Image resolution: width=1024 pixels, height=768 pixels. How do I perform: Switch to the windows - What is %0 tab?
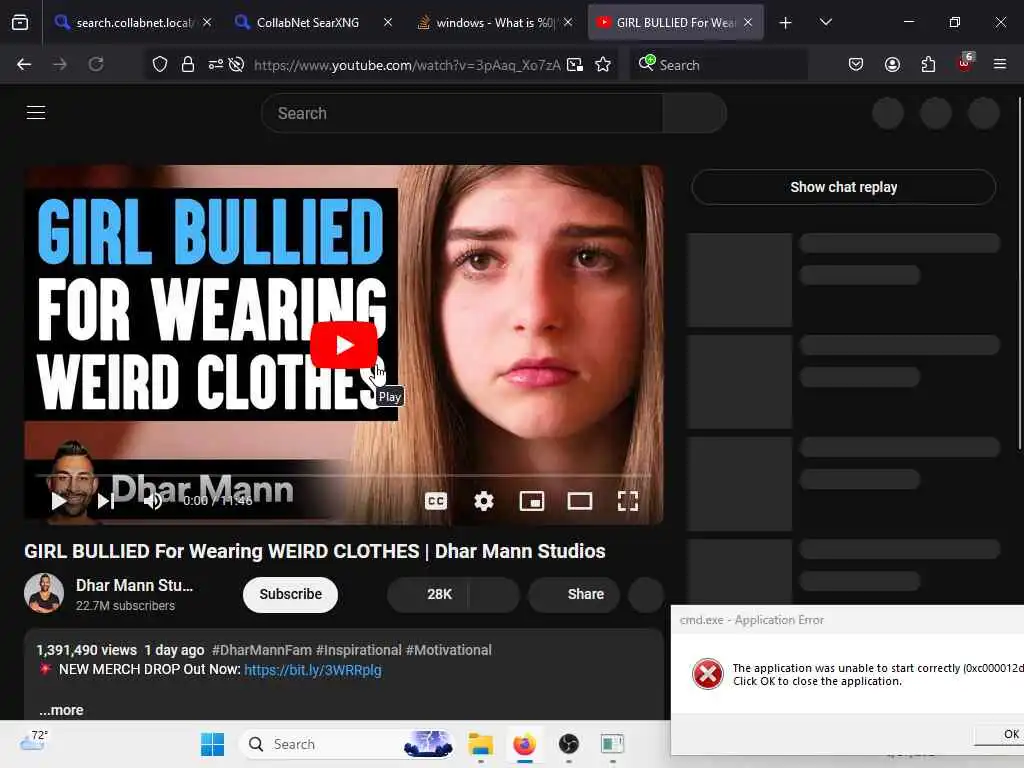494,22
